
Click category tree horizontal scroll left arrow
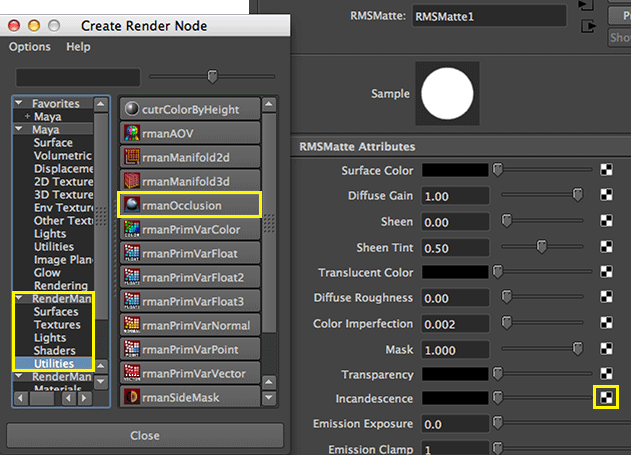(x=21, y=398)
